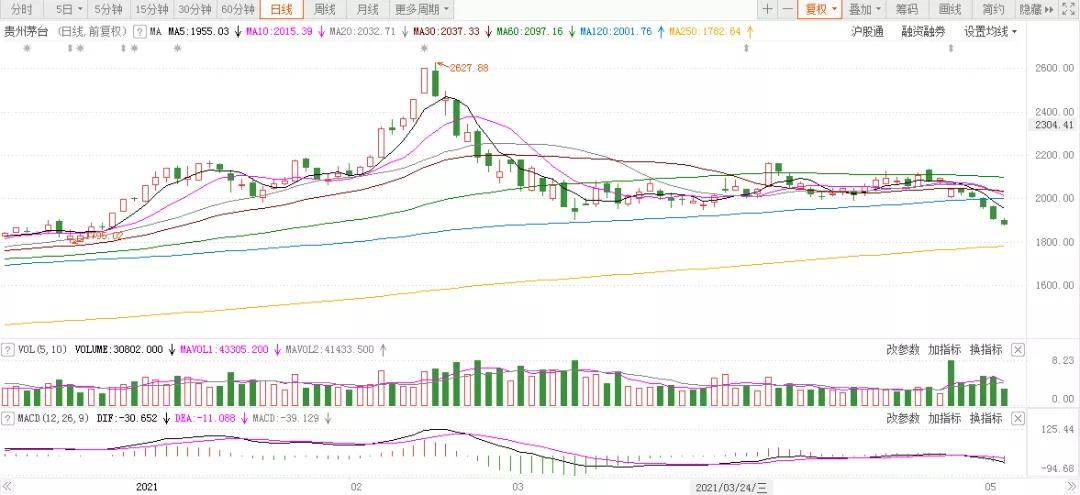Image resolution: width=1080 pixels, height=495 pixels.
Task: Click the MA250 up-arrow indicator
Action: point(750,32)
